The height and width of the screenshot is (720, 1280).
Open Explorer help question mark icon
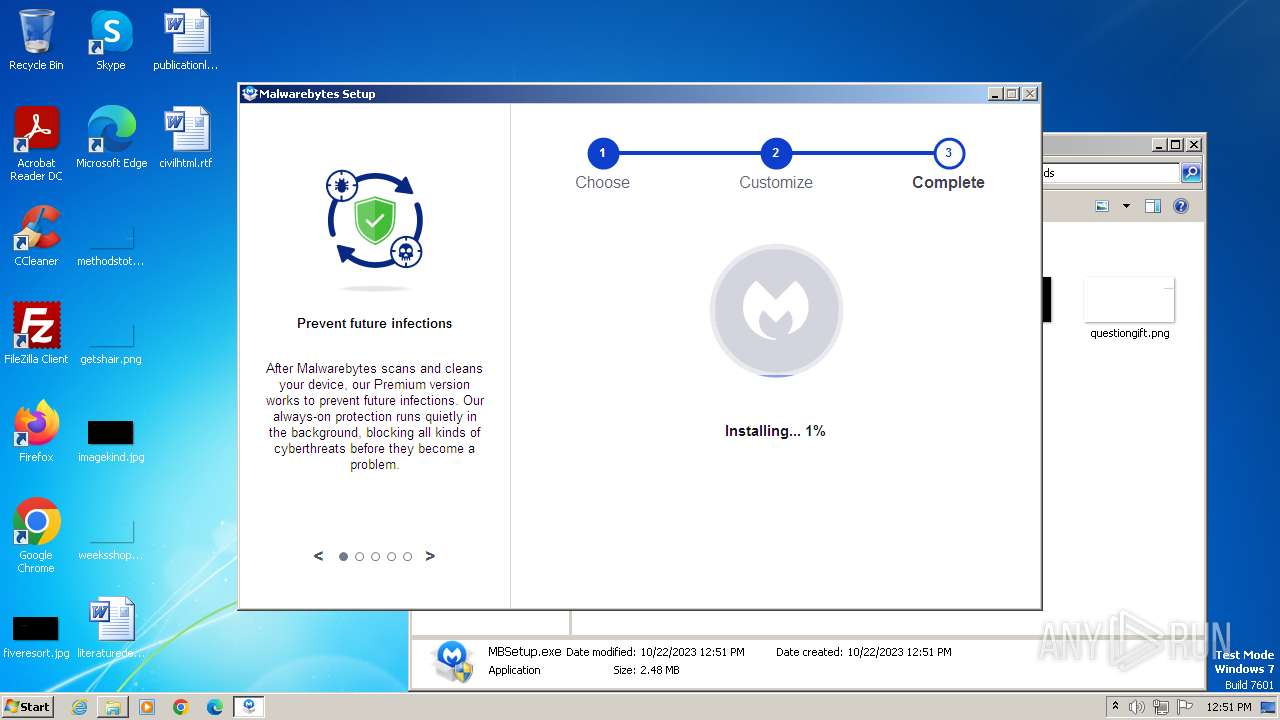(x=1181, y=206)
